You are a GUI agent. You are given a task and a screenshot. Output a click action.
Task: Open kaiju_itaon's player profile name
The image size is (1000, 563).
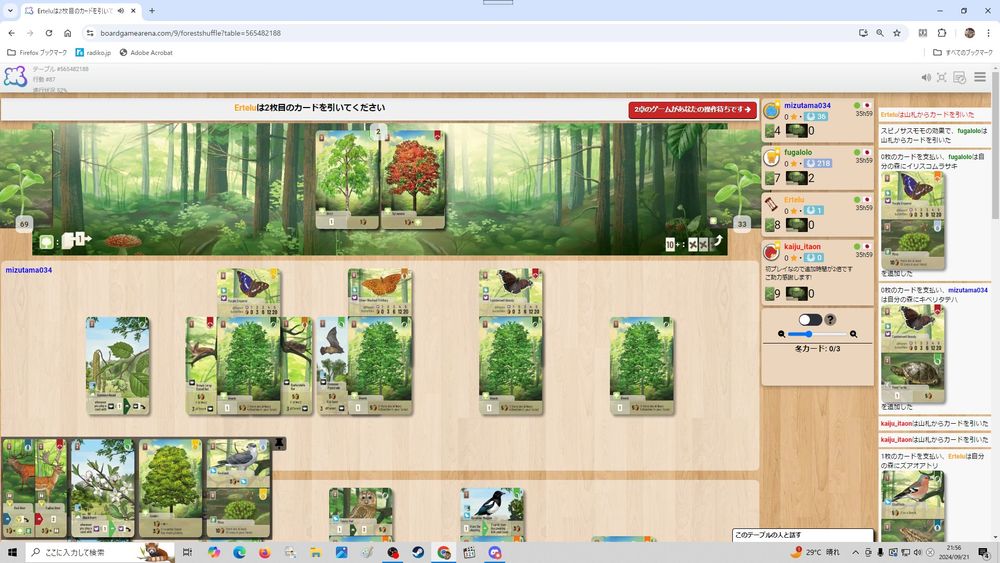click(802, 246)
